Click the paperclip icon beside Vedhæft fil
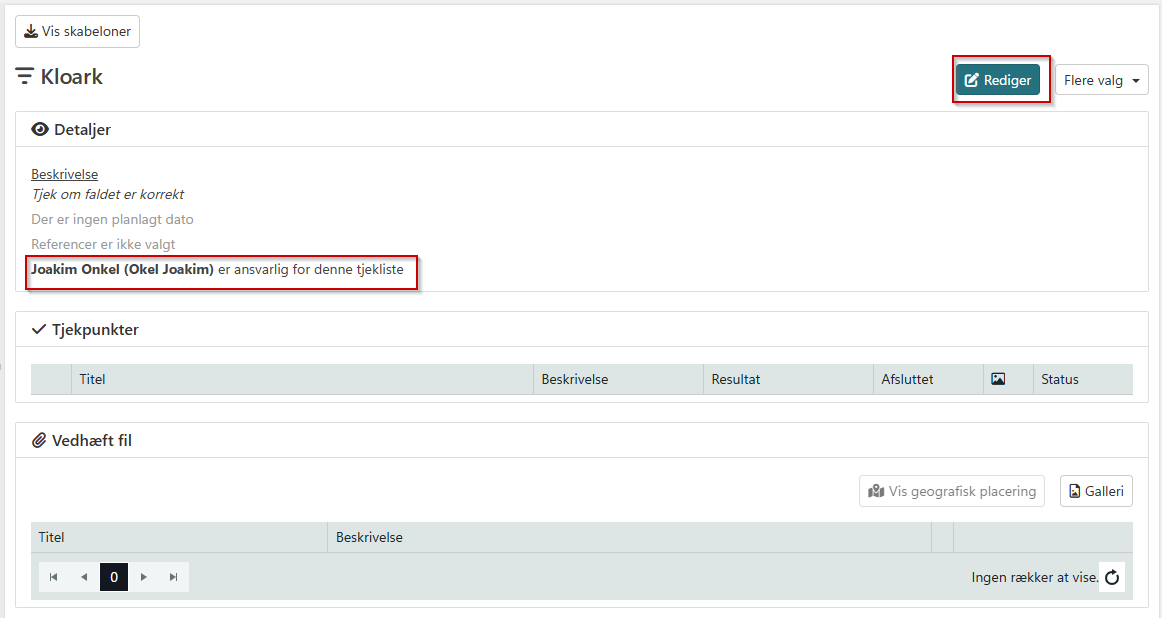Viewport: 1162px width, 618px height. [40, 440]
